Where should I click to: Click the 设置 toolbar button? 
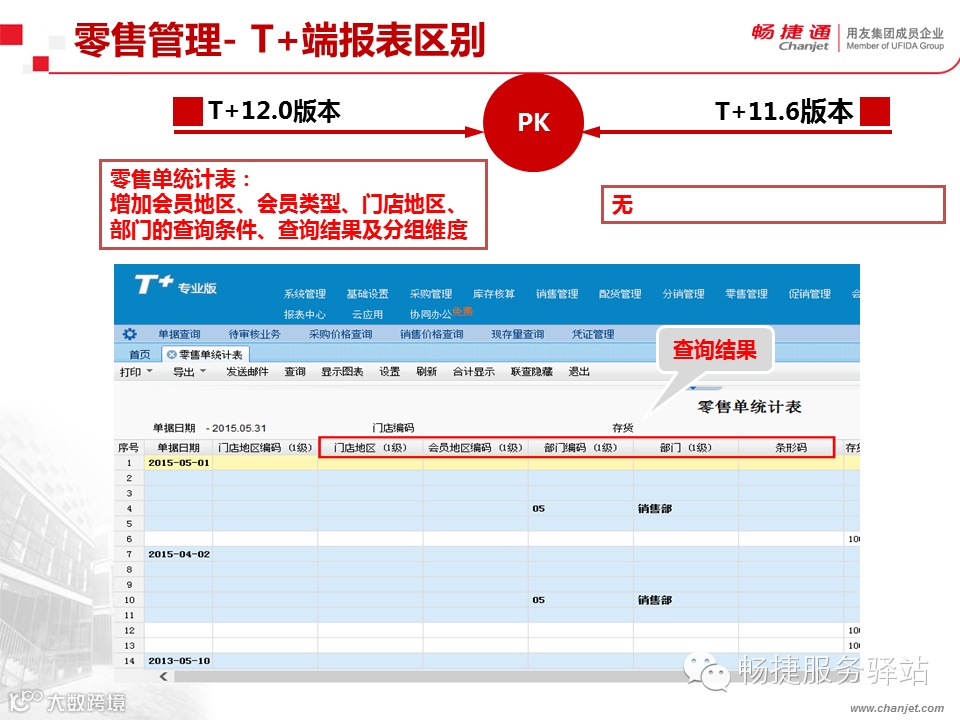tap(389, 372)
